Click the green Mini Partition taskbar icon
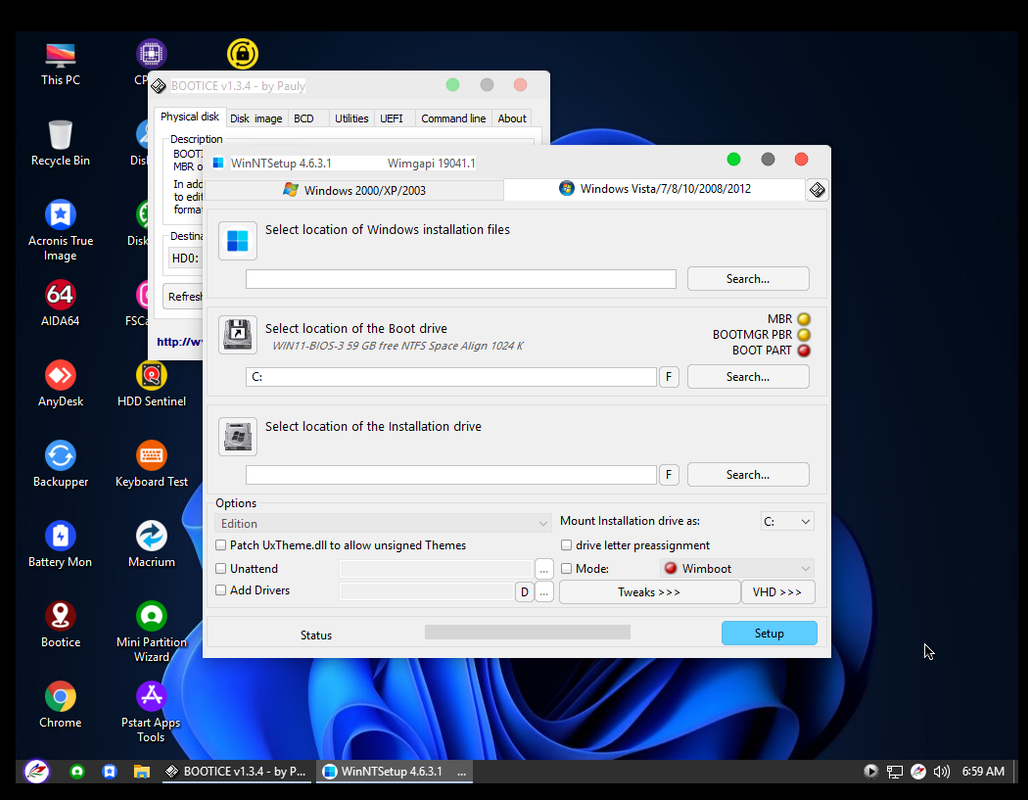1028x800 pixels. click(77, 771)
